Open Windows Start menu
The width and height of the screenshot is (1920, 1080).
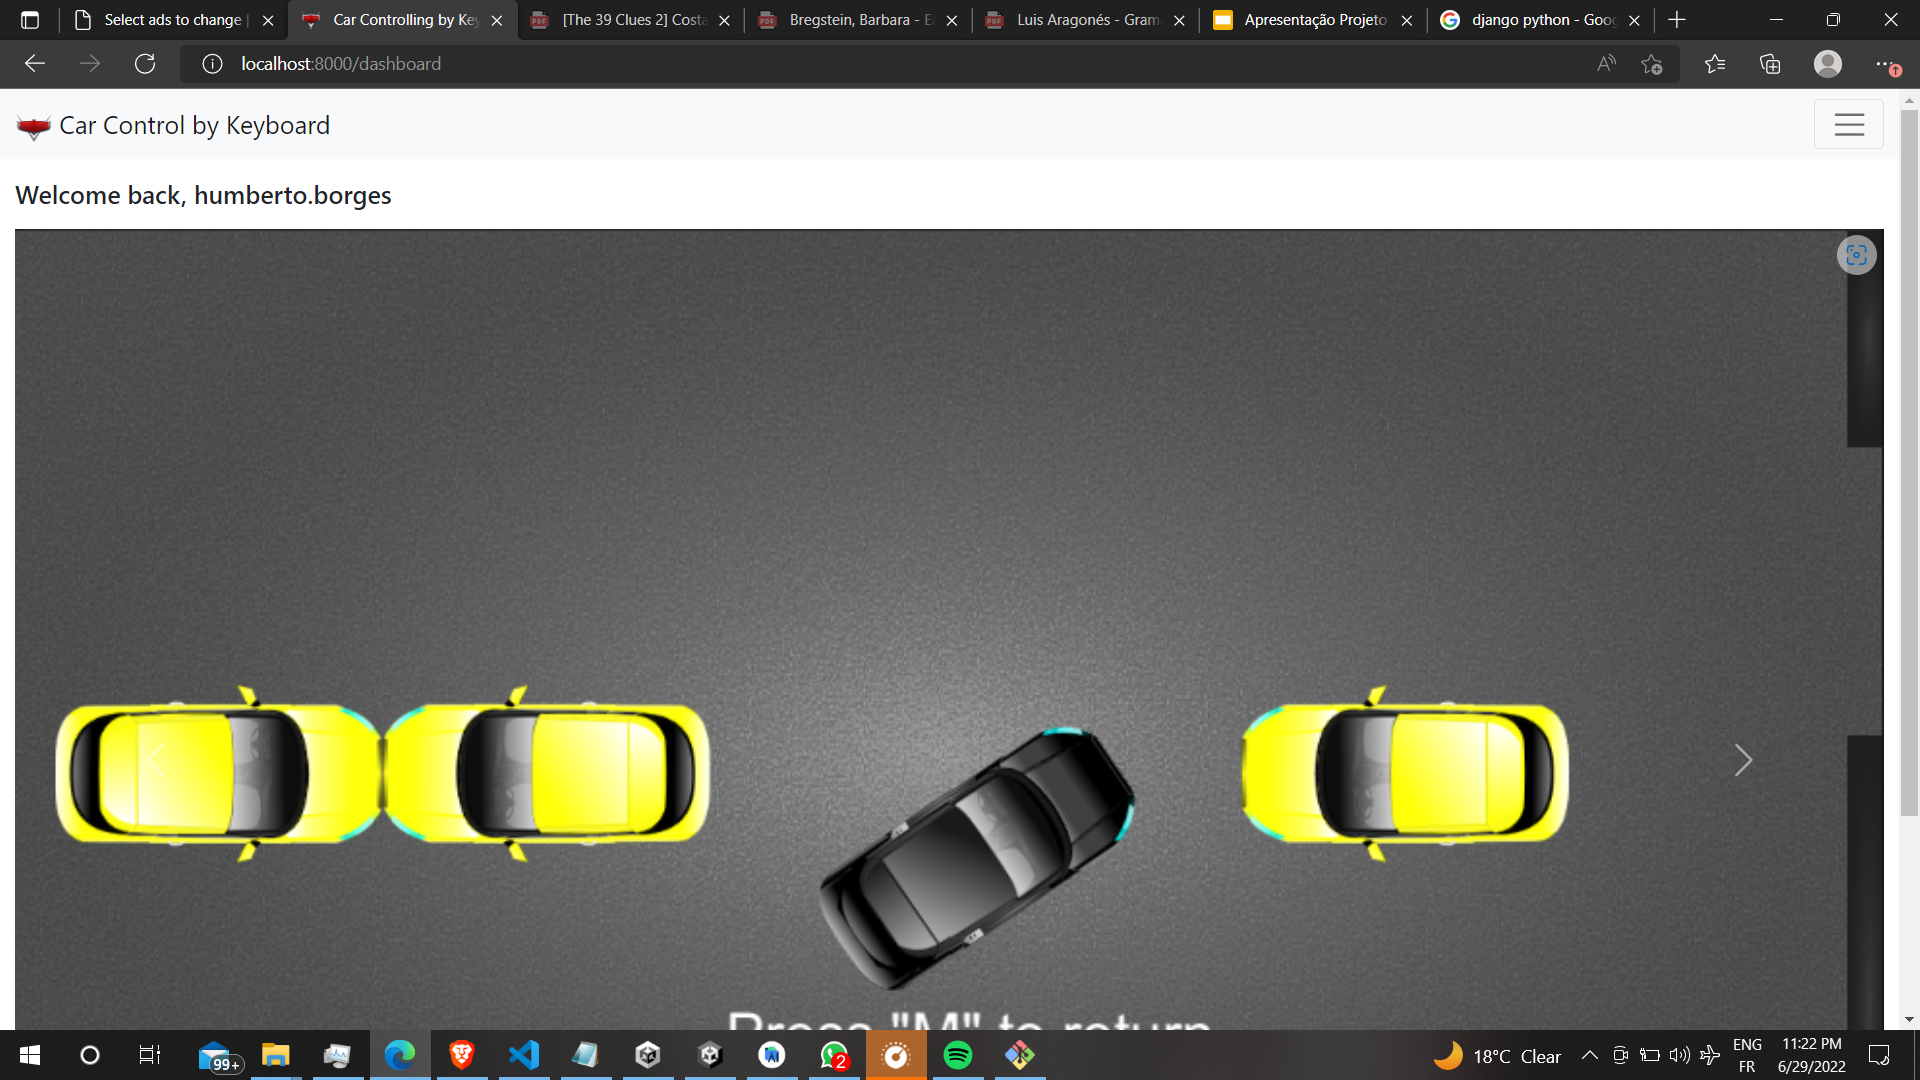[30, 1055]
